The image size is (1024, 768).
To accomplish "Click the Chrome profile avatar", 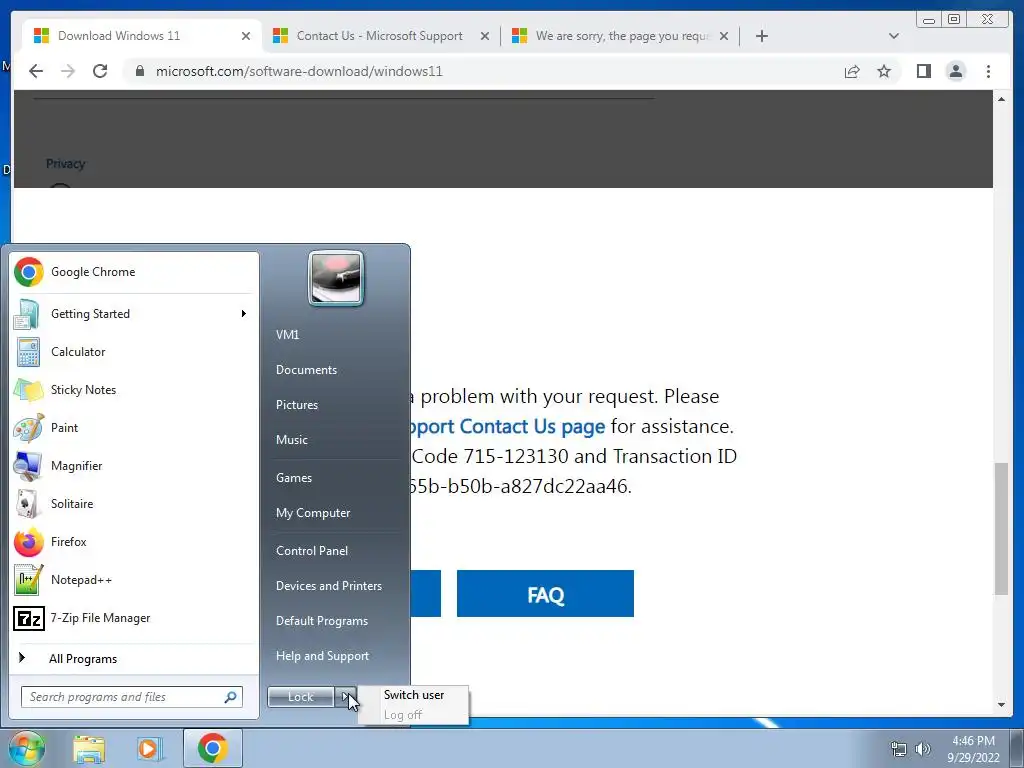I will tap(955, 71).
